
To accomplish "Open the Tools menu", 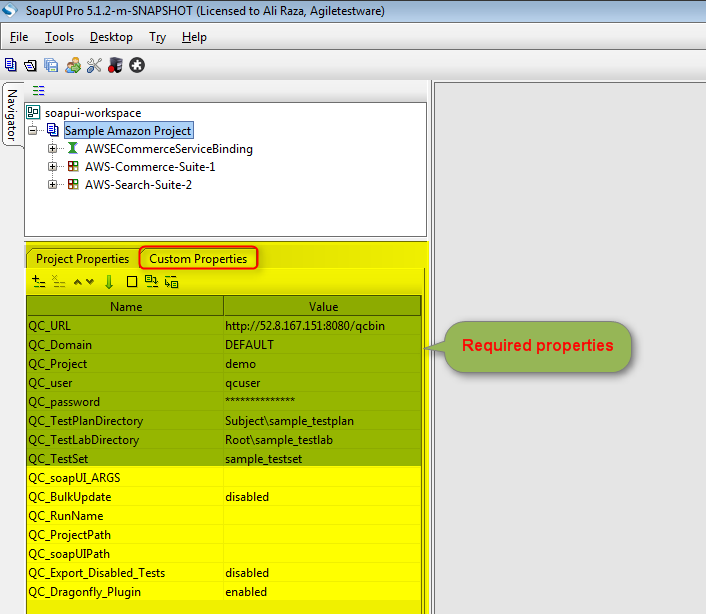I will click(x=59, y=37).
